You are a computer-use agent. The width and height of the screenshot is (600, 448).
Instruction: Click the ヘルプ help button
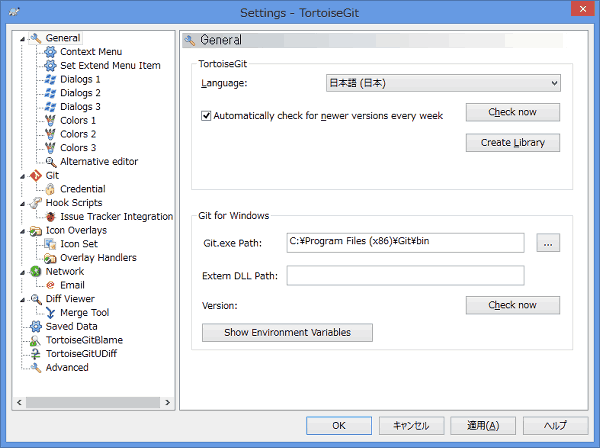point(555,425)
